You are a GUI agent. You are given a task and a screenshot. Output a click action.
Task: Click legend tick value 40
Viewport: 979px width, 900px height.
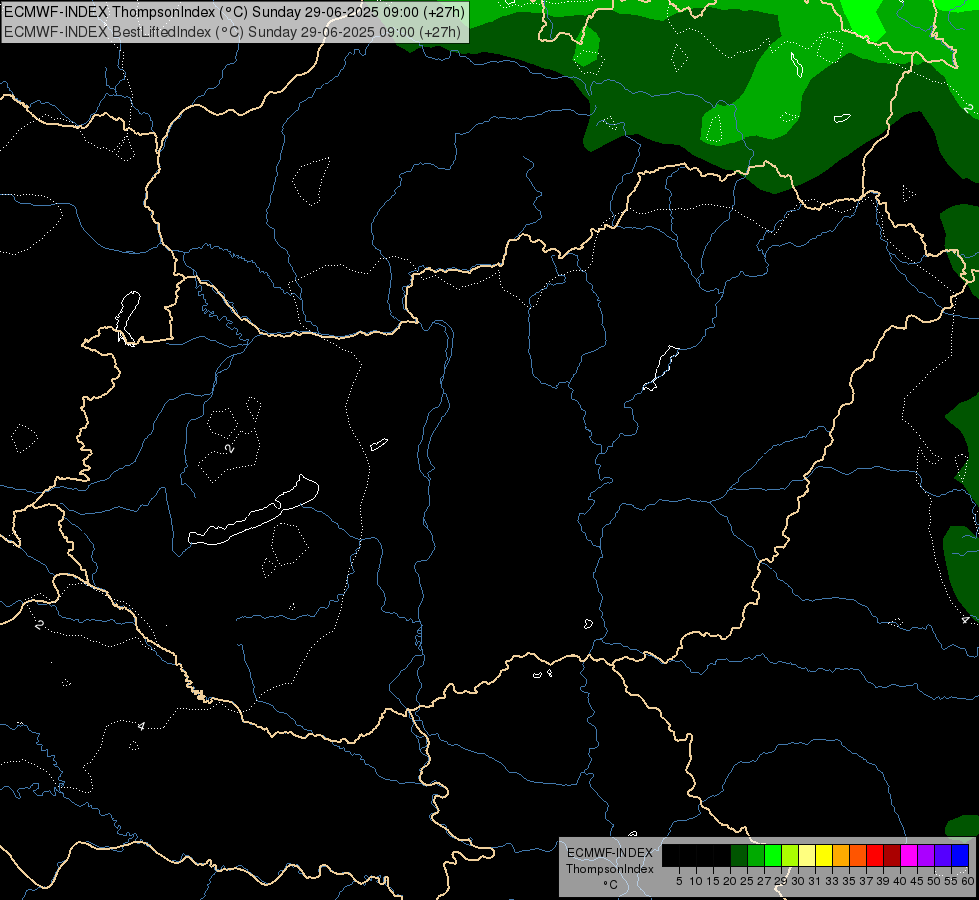pyautogui.click(x=900, y=881)
